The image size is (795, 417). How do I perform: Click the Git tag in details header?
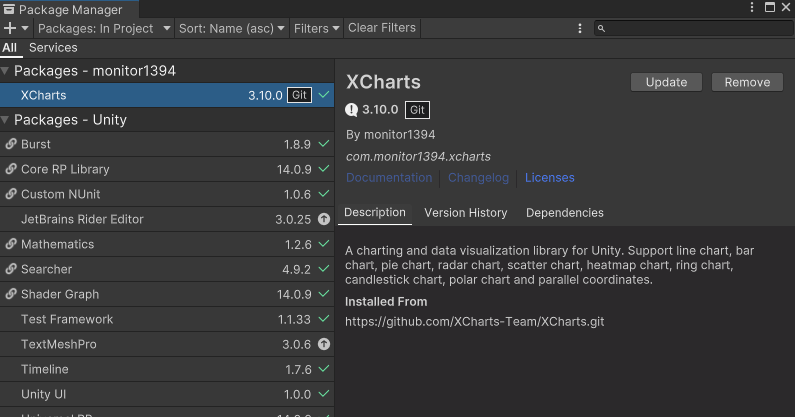pyautogui.click(x=417, y=110)
